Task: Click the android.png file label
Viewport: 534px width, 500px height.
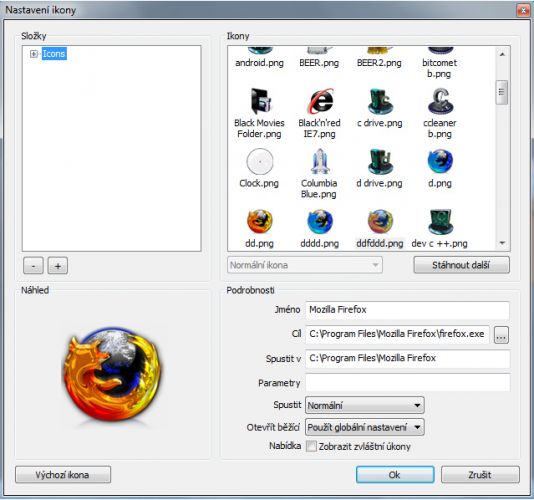Action: point(260,63)
